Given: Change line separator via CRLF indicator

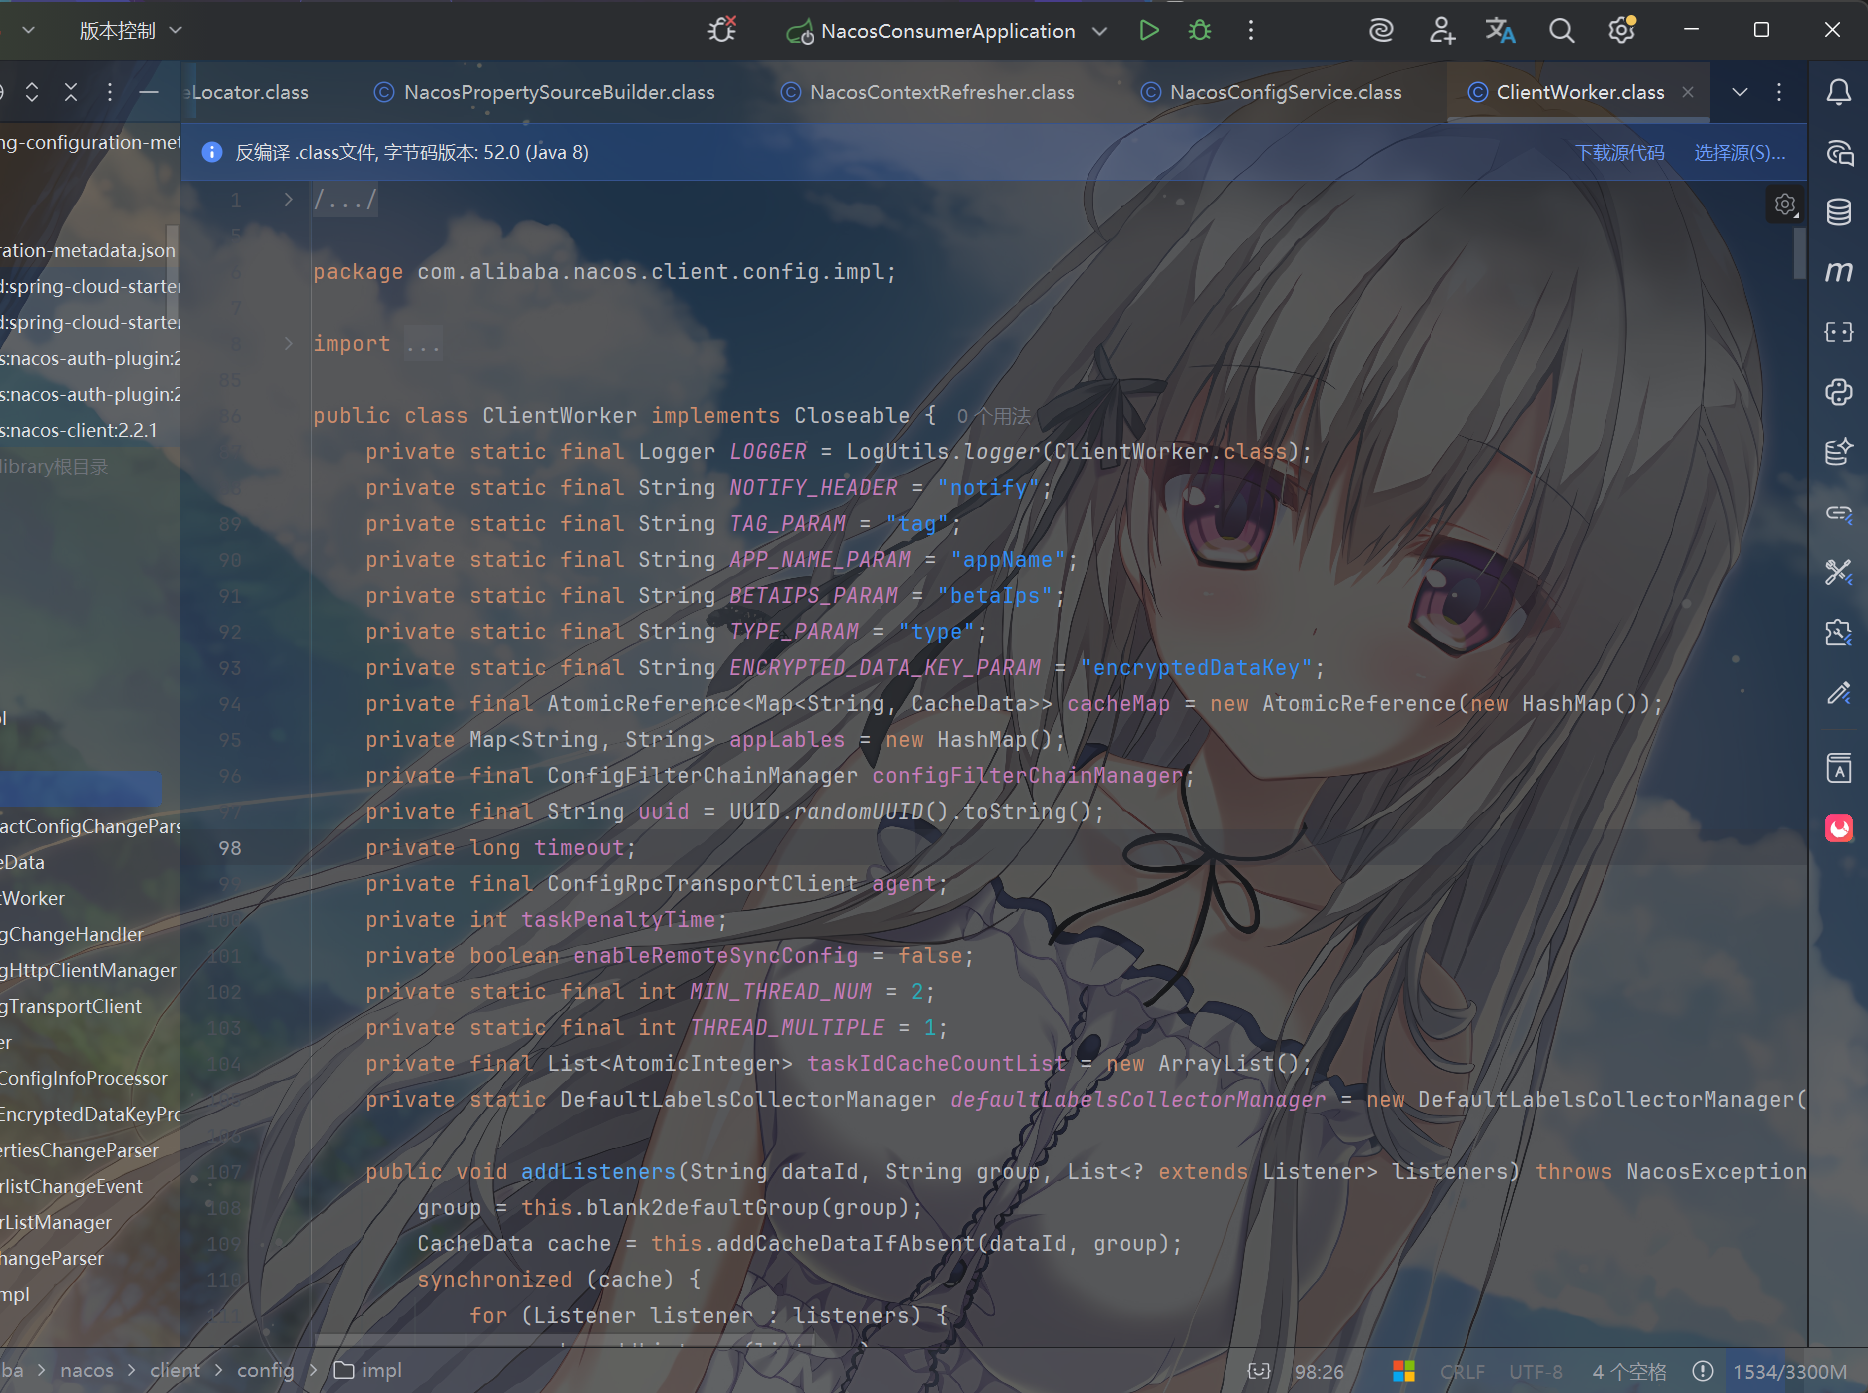Looking at the screenshot, I should click(x=1462, y=1371).
